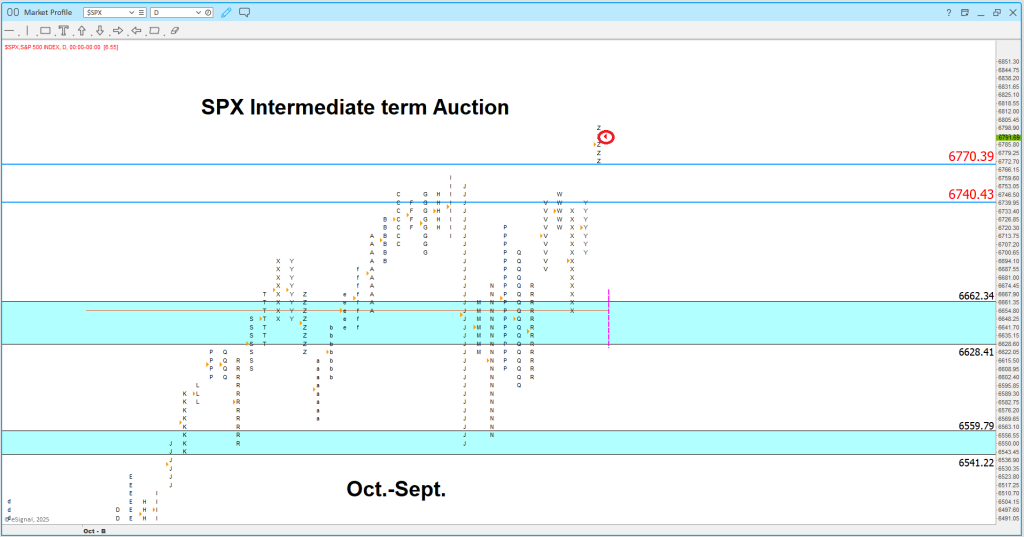Choose the up arrow drawing tool
Image resolution: width=1024 pixels, height=537 pixels.
(x=82, y=31)
